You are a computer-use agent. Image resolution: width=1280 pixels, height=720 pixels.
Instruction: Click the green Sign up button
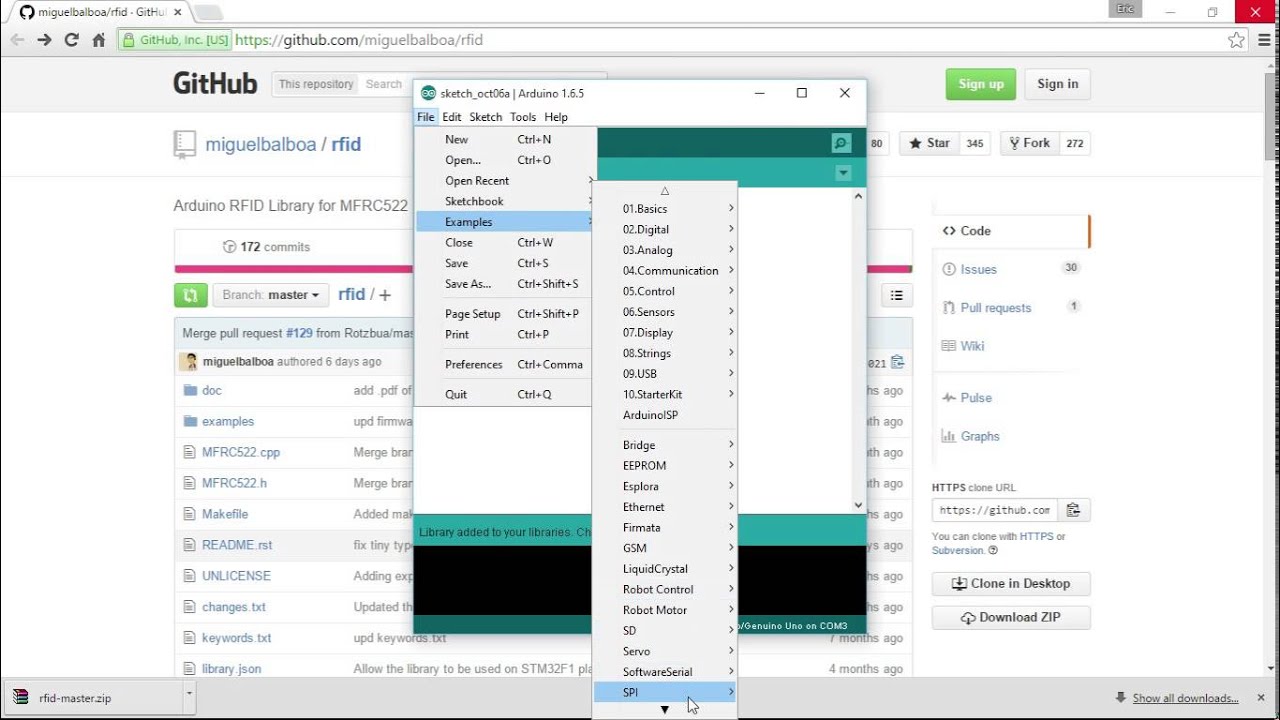[981, 84]
